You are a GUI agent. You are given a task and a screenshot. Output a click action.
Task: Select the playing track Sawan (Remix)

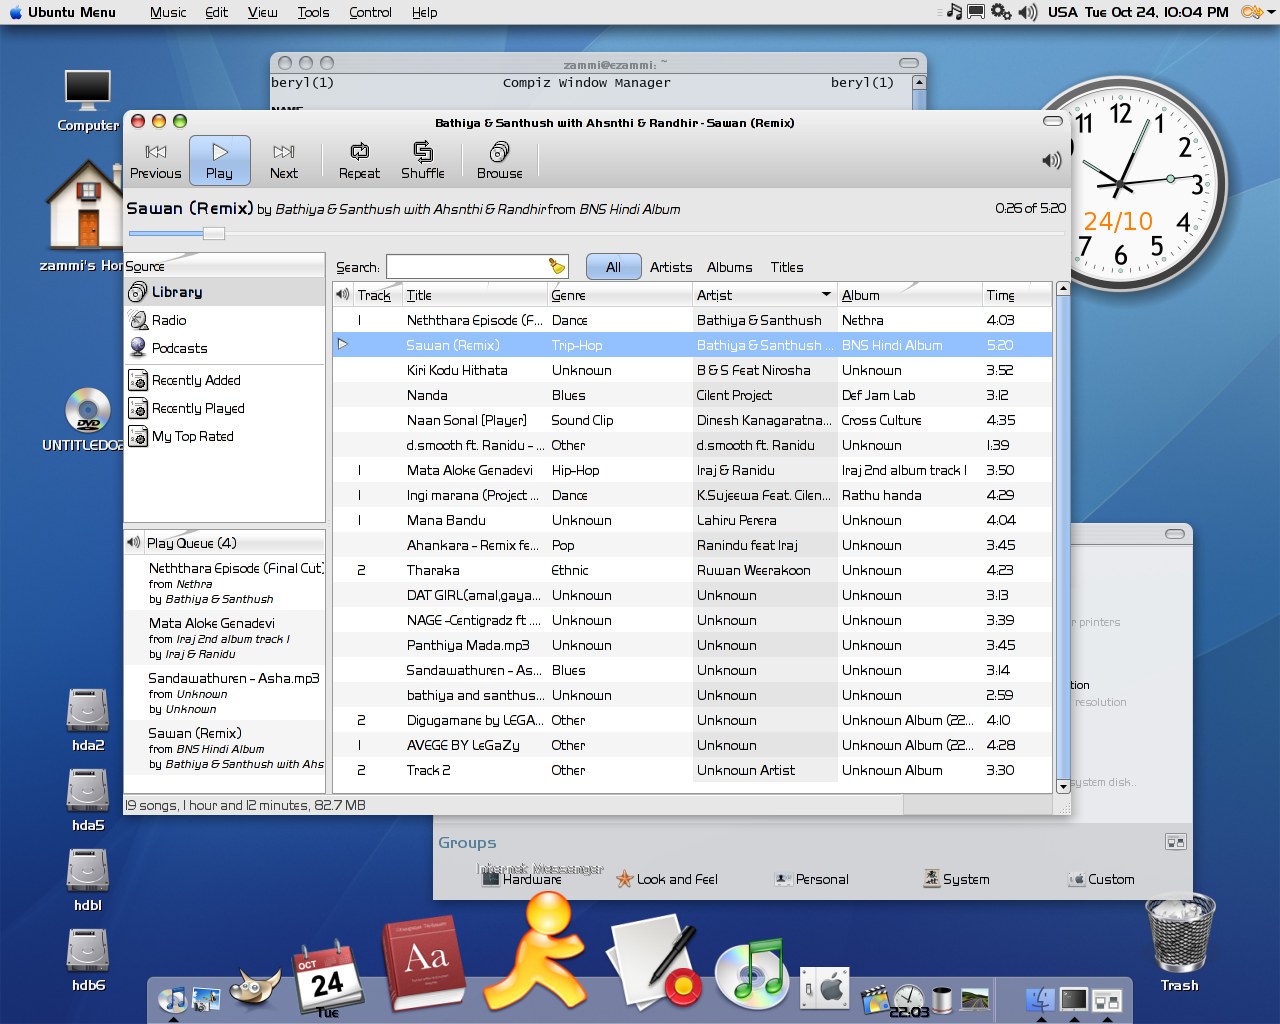pyautogui.click(x=692, y=345)
